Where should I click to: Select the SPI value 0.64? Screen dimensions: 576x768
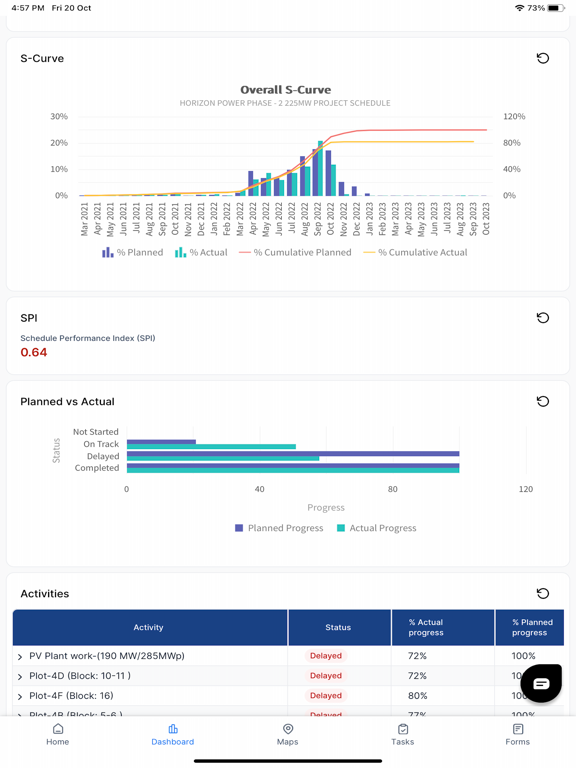[x=34, y=353]
